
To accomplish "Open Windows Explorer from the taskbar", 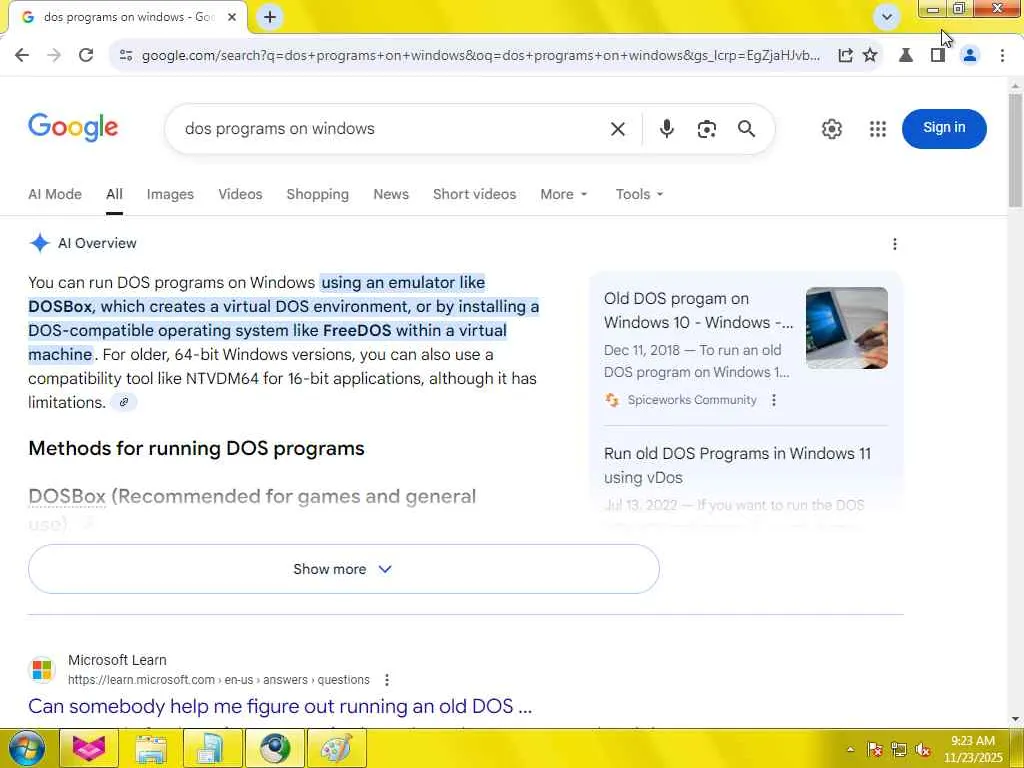I will pos(151,748).
